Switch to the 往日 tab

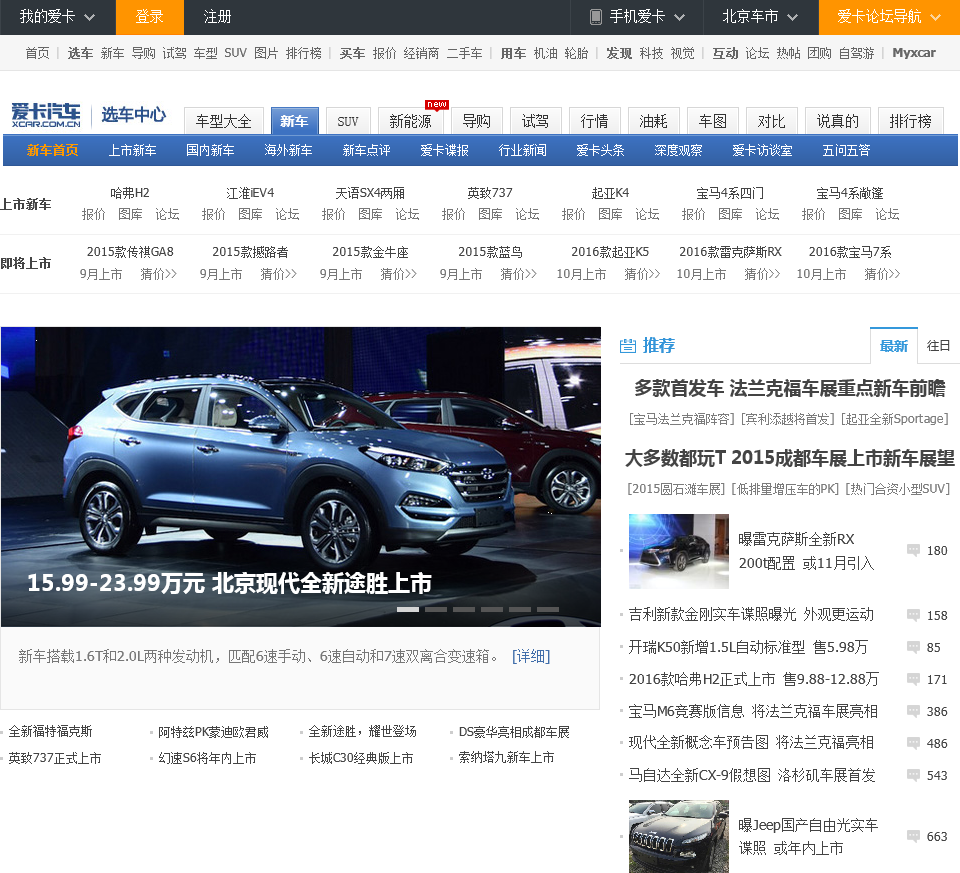pyautogui.click(x=938, y=346)
